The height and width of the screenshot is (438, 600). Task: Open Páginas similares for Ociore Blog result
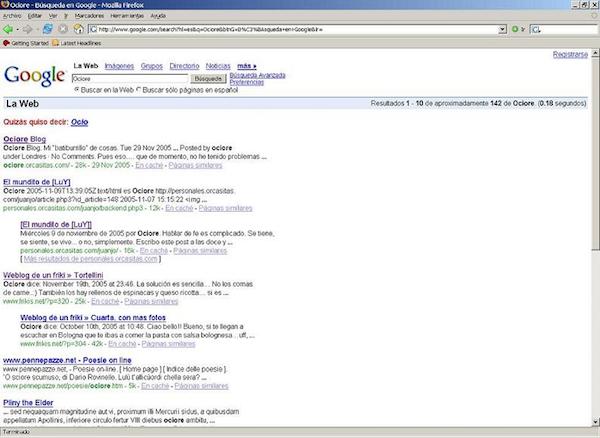click(195, 166)
